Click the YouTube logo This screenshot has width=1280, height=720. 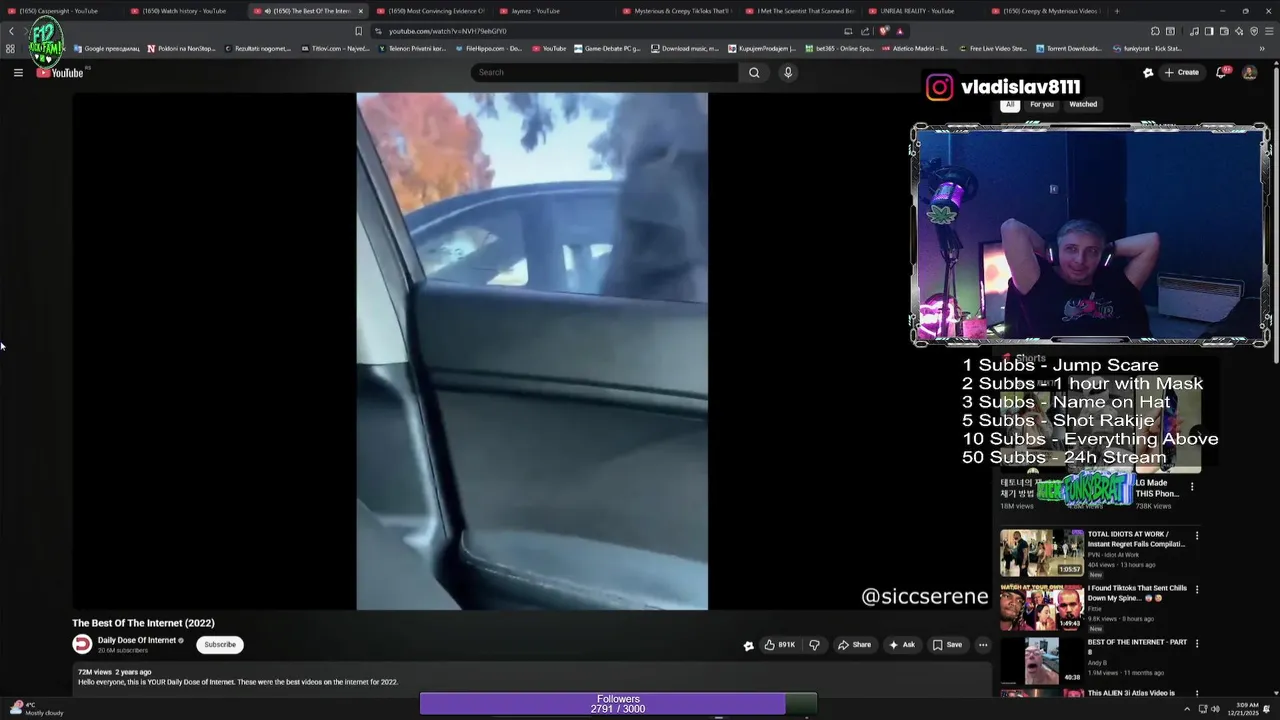pos(61,72)
